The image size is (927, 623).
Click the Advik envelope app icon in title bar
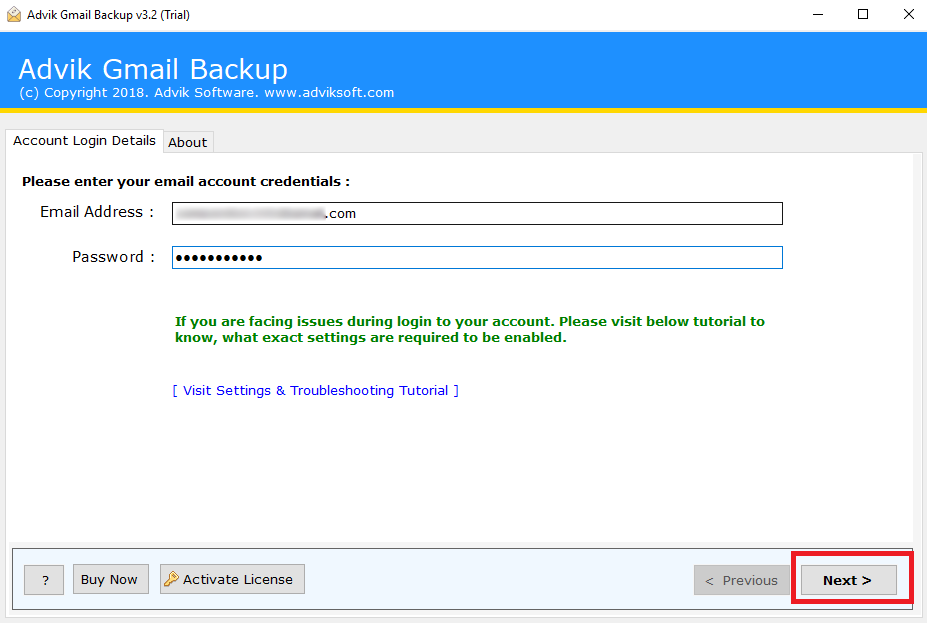click(x=14, y=14)
